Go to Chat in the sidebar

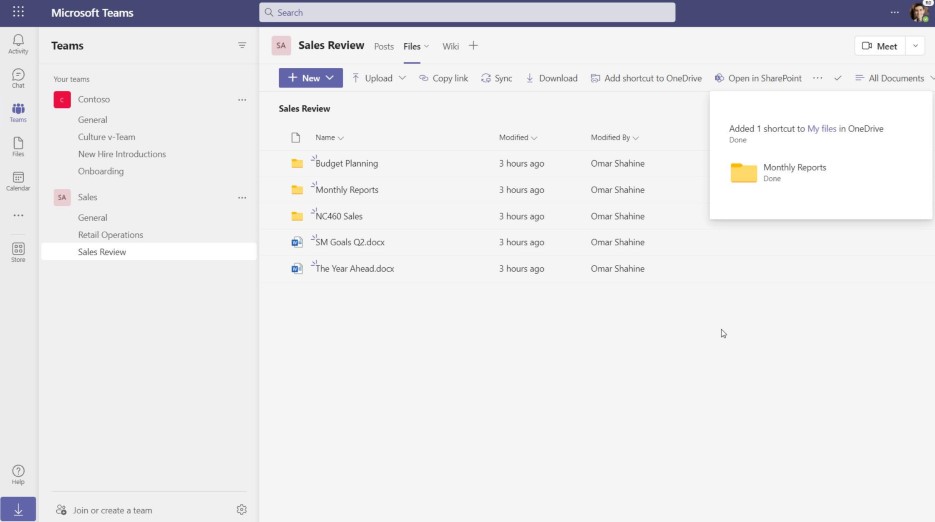[18, 78]
